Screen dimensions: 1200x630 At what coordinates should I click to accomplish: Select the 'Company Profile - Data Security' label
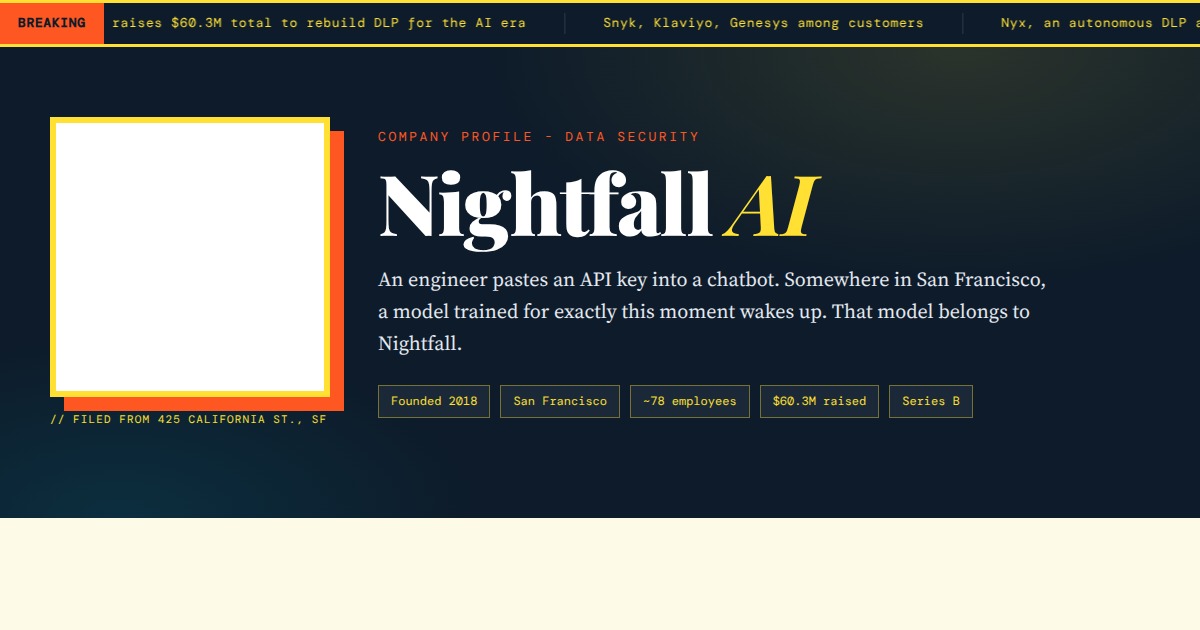(x=539, y=137)
